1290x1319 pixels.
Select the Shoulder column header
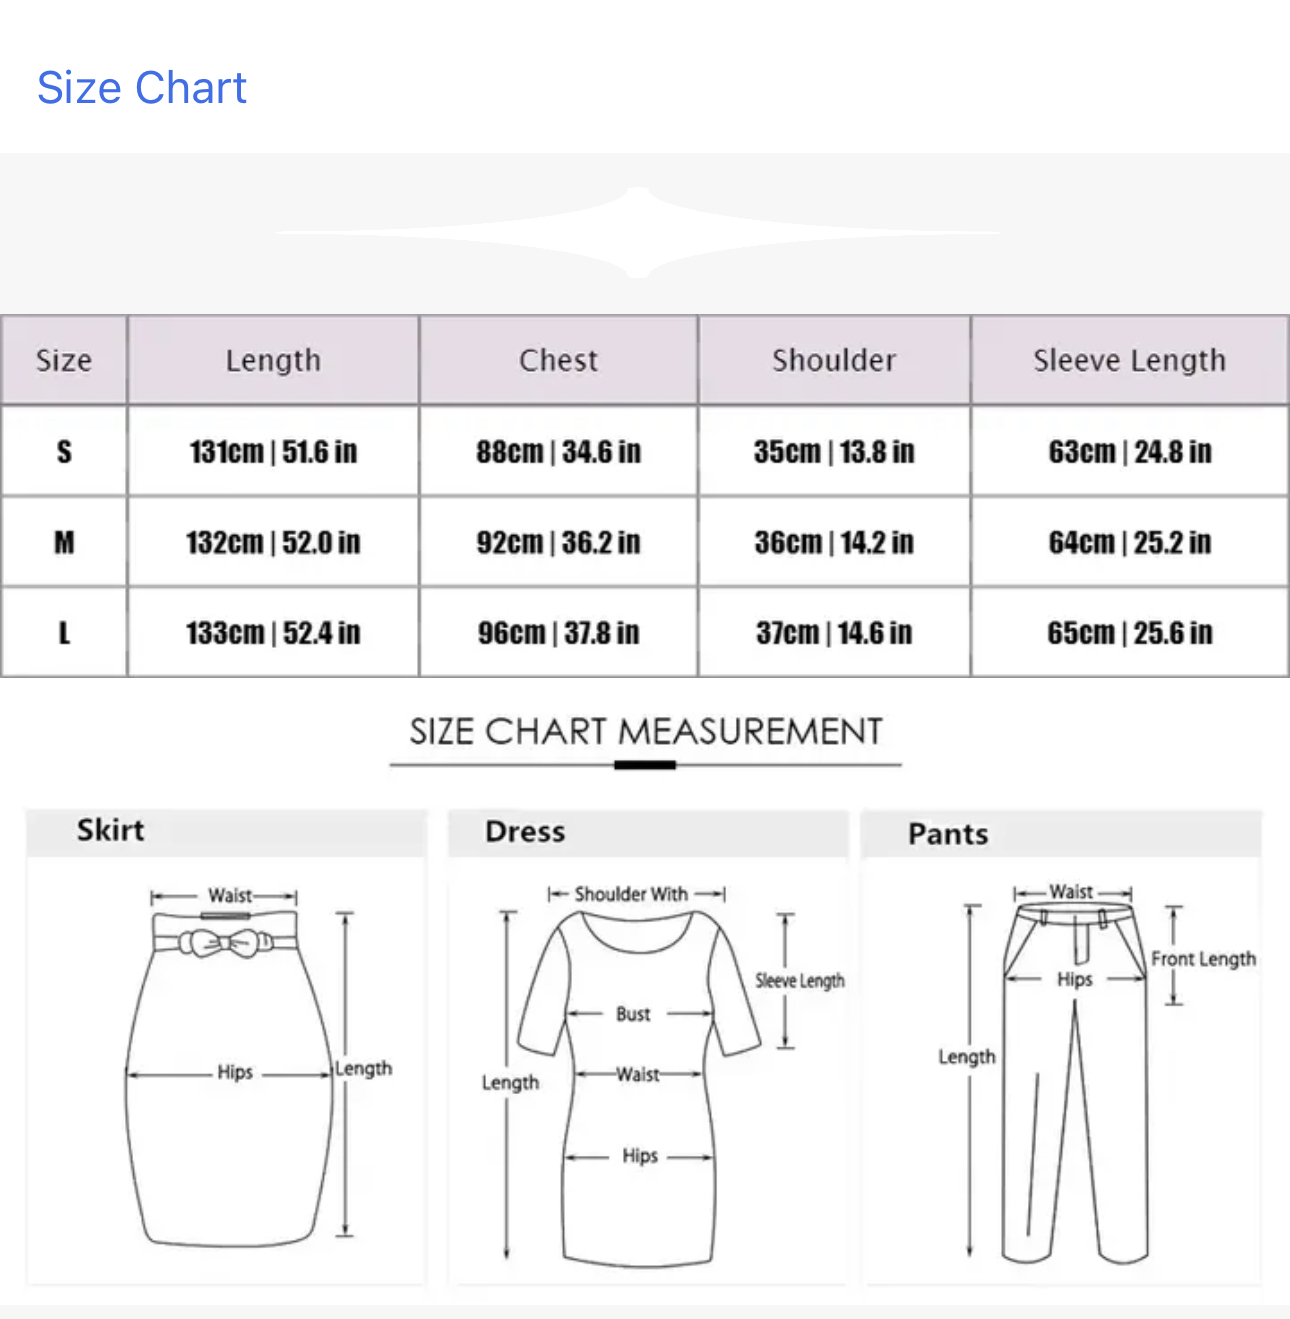tap(834, 360)
